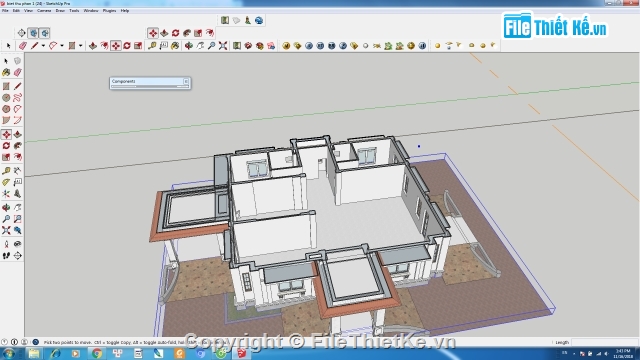640x360 pixels.
Task: Click the Share Model icon
Action: 260,46
